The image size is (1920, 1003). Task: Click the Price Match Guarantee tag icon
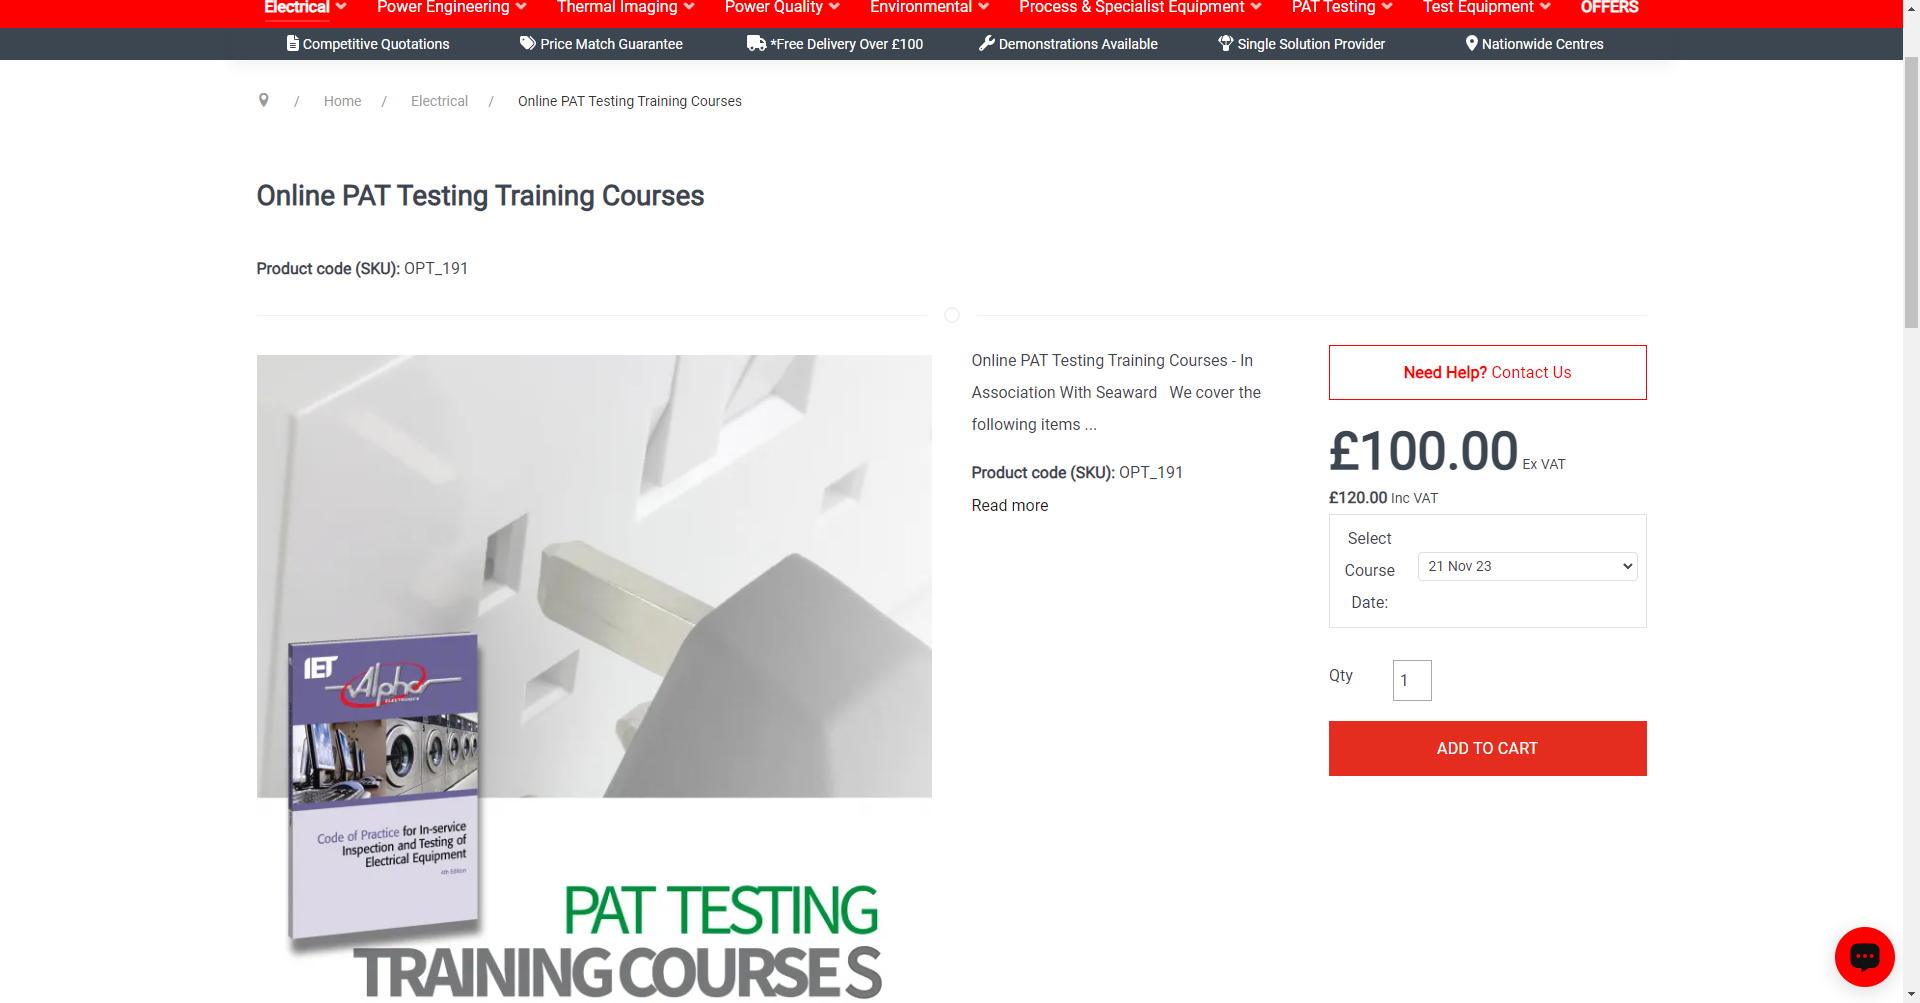pyautogui.click(x=528, y=43)
